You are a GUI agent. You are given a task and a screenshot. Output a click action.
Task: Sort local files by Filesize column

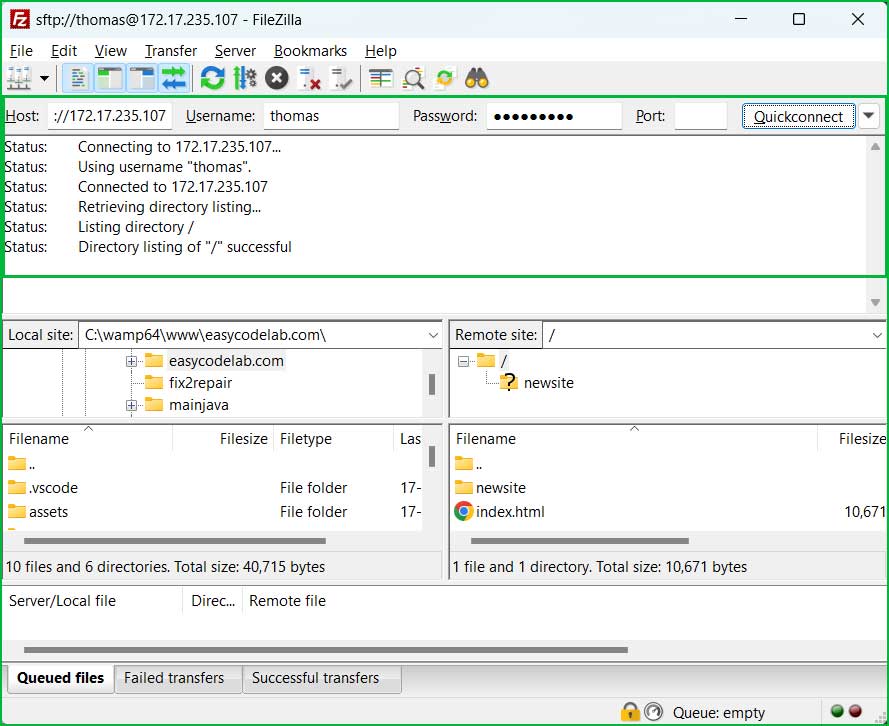223,439
